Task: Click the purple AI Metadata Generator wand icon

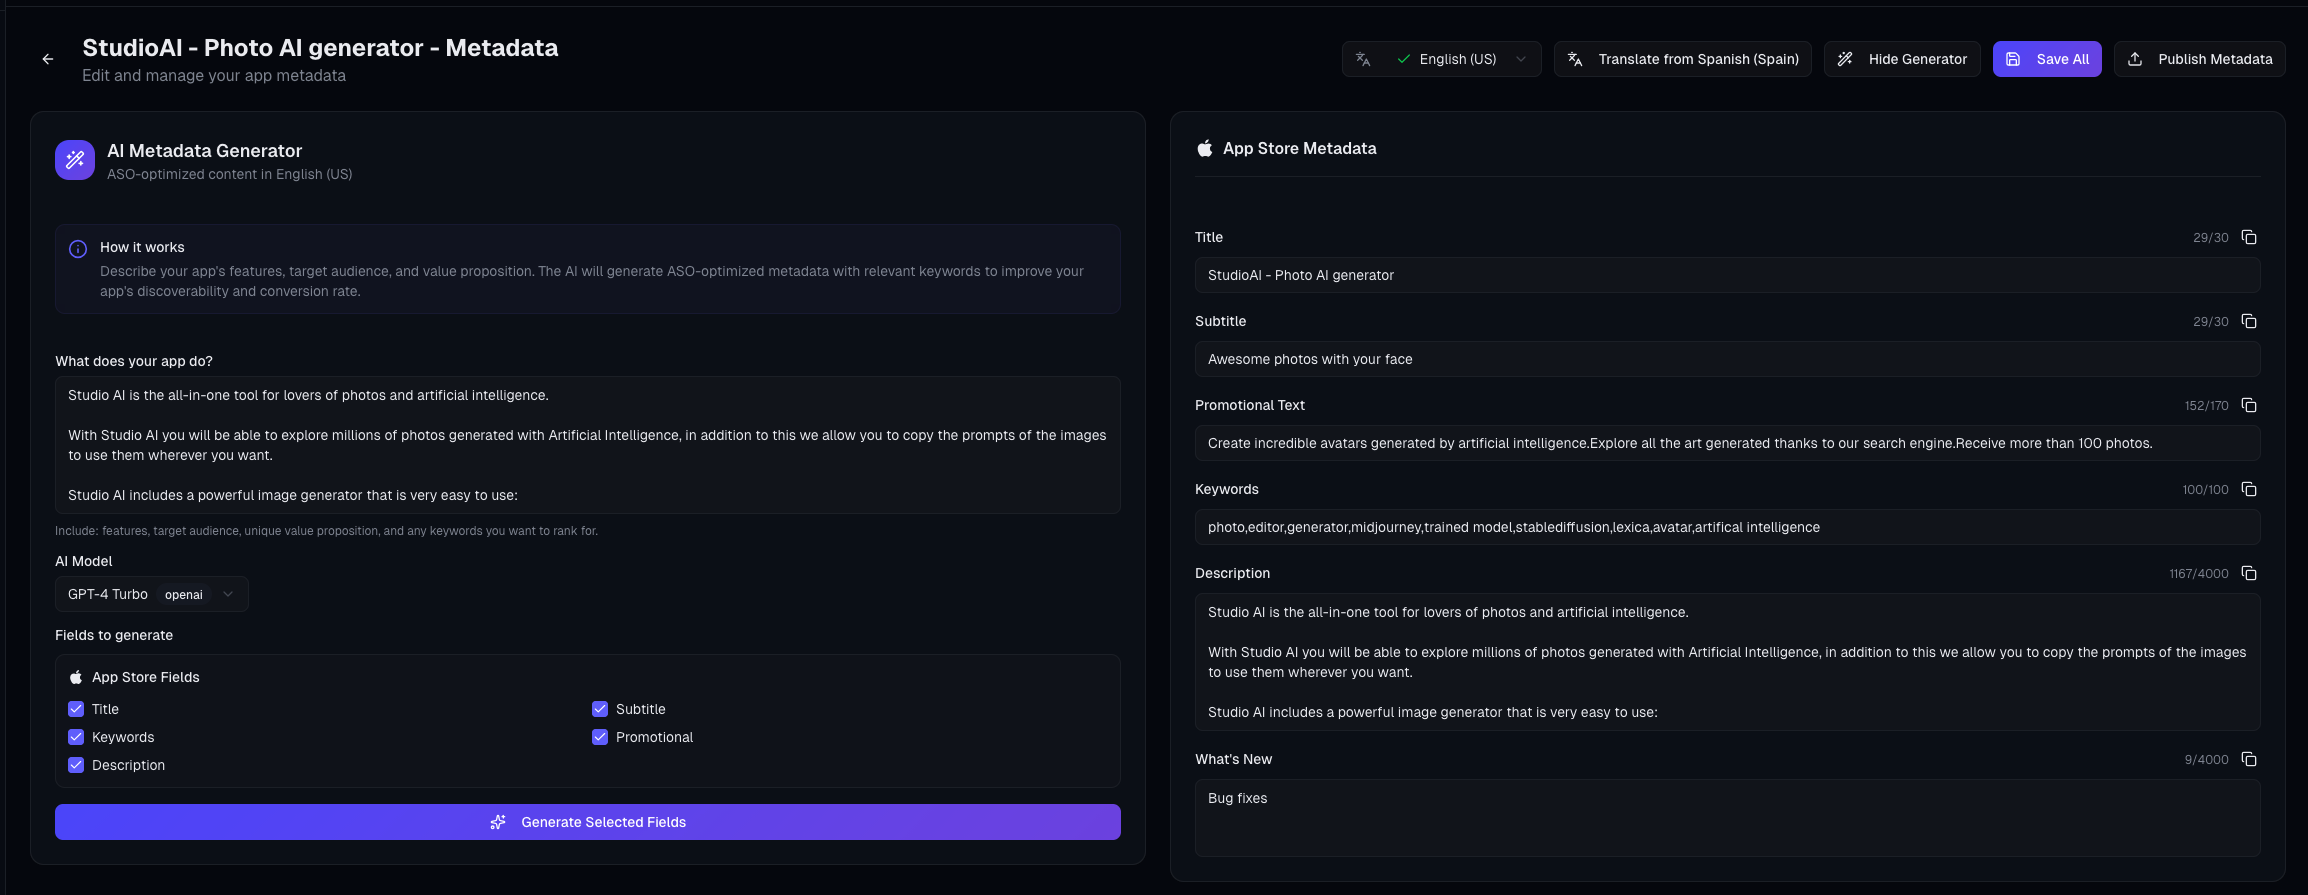Action: click(75, 160)
